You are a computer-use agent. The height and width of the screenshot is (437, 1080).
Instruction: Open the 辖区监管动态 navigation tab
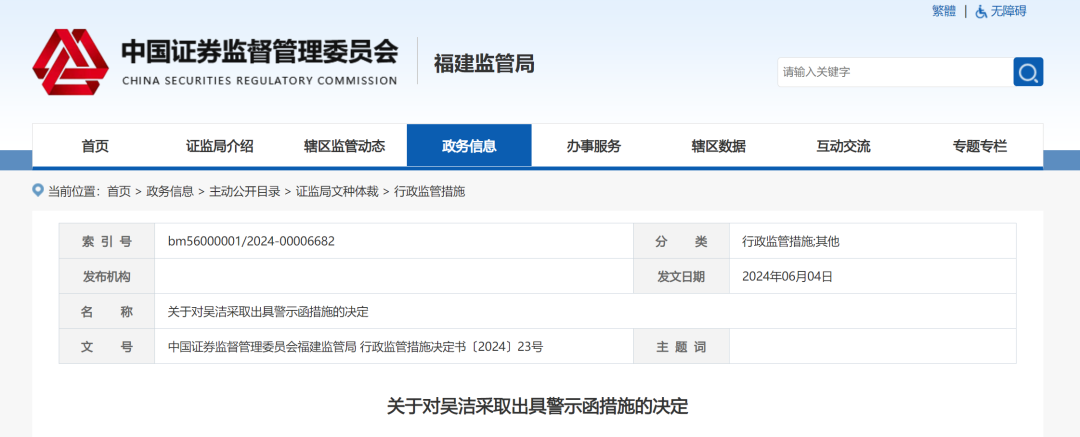(344, 146)
